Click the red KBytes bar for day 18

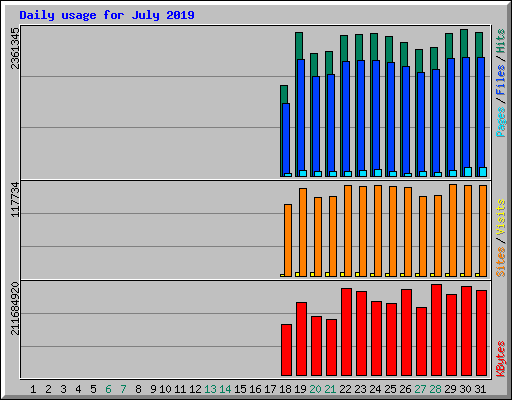286,350
